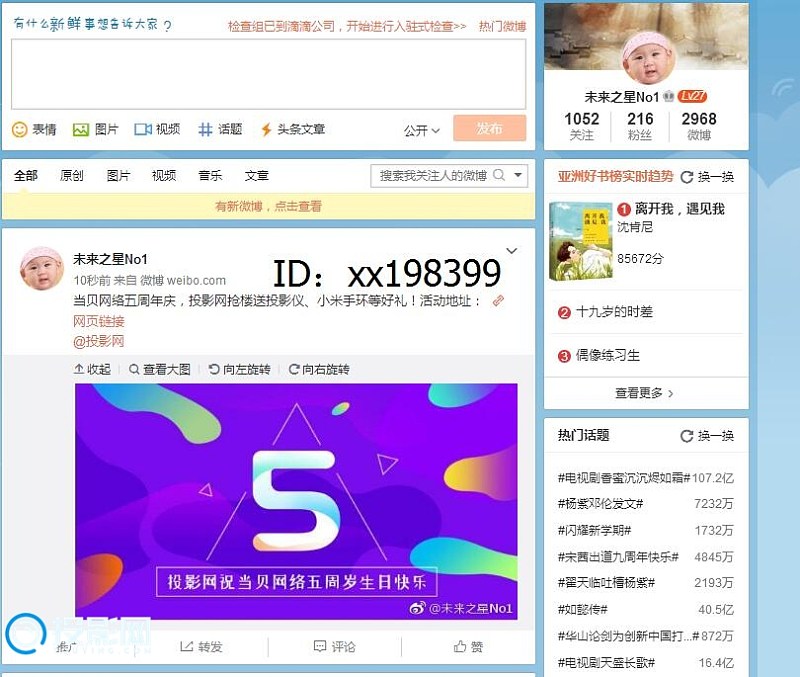The width and height of the screenshot is (800, 677).
Task: Select the 全部 tab
Action: 26,175
